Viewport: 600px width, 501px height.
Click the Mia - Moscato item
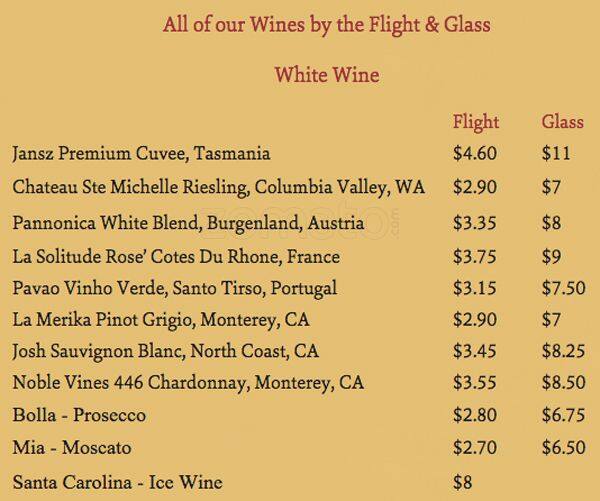(72, 447)
